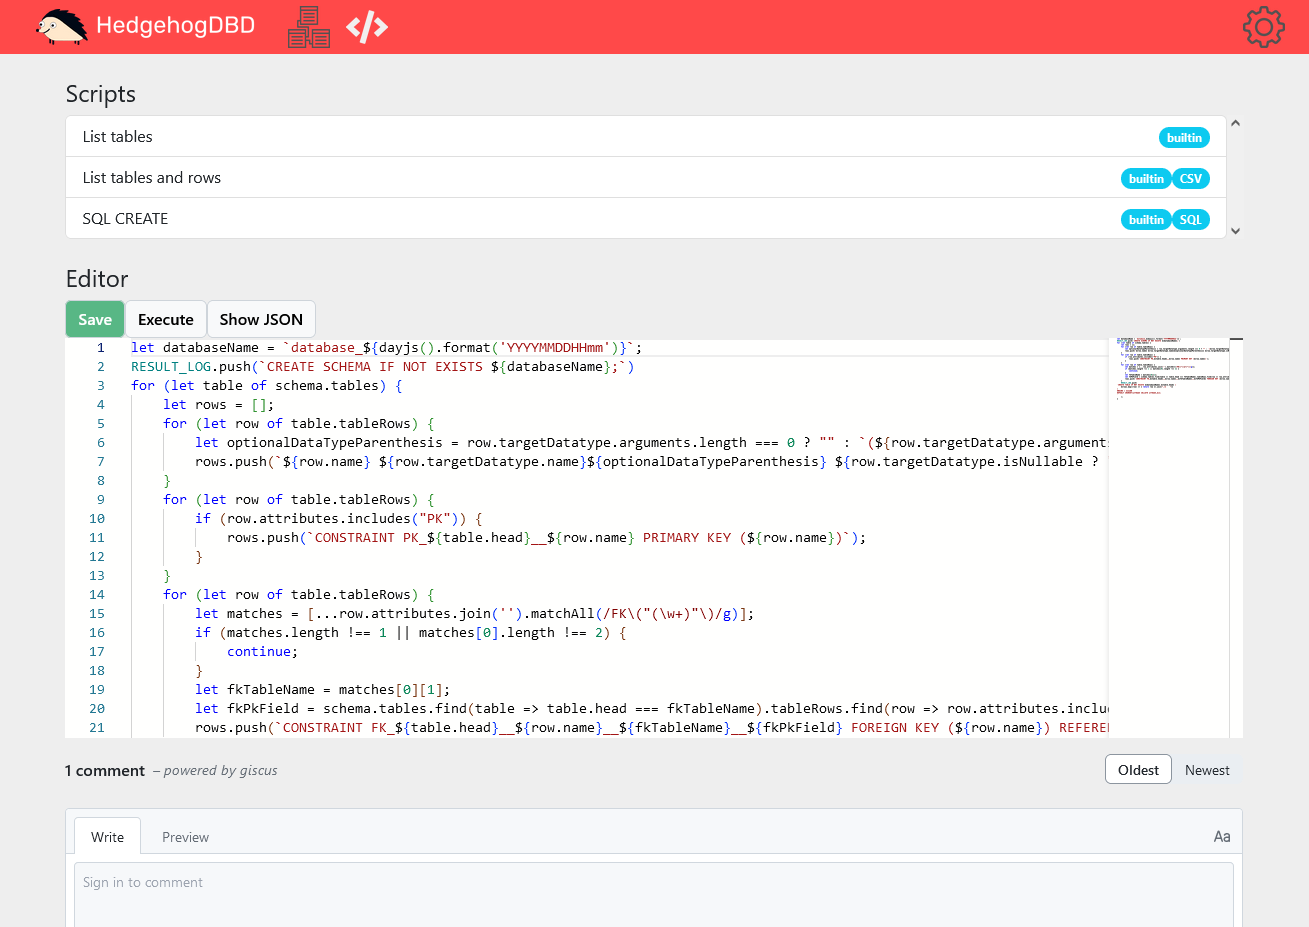Switch to Preview tab
The image size is (1309, 927).
point(186,837)
